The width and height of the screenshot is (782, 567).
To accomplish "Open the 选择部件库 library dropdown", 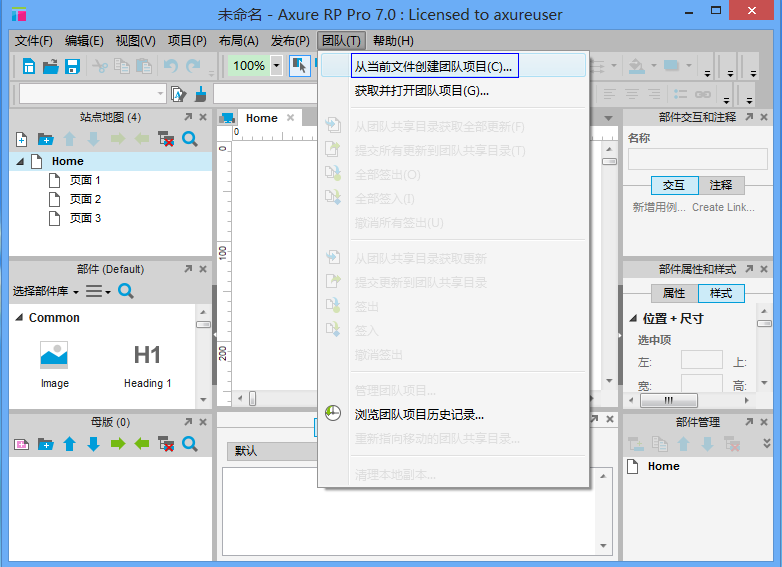I will (x=45, y=291).
